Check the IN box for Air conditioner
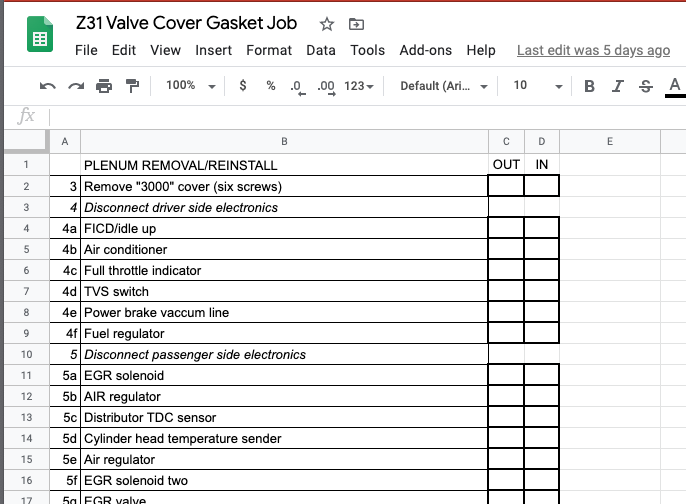 pos(541,249)
